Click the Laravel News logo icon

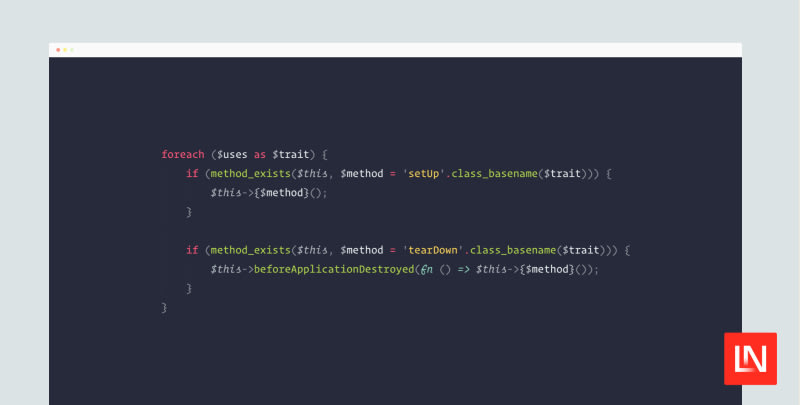tap(750, 358)
